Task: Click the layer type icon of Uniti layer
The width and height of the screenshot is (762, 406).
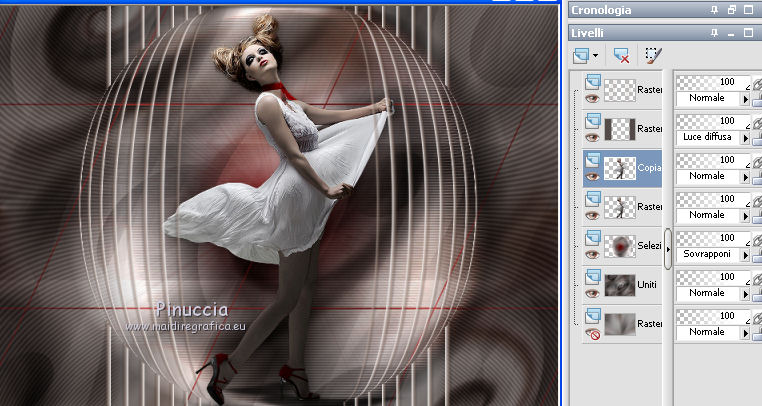Action: coord(591,275)
